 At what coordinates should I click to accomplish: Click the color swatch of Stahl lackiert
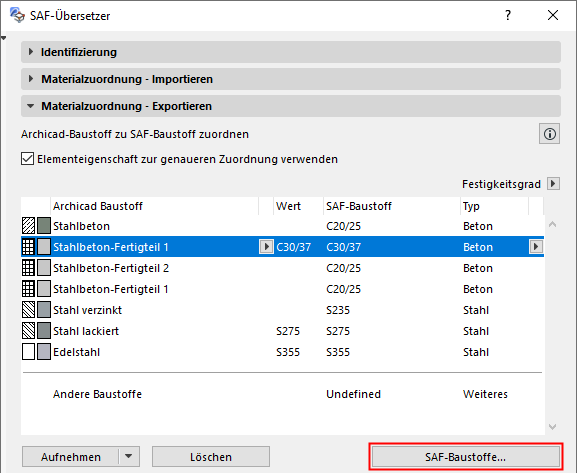tap(44, 331)
